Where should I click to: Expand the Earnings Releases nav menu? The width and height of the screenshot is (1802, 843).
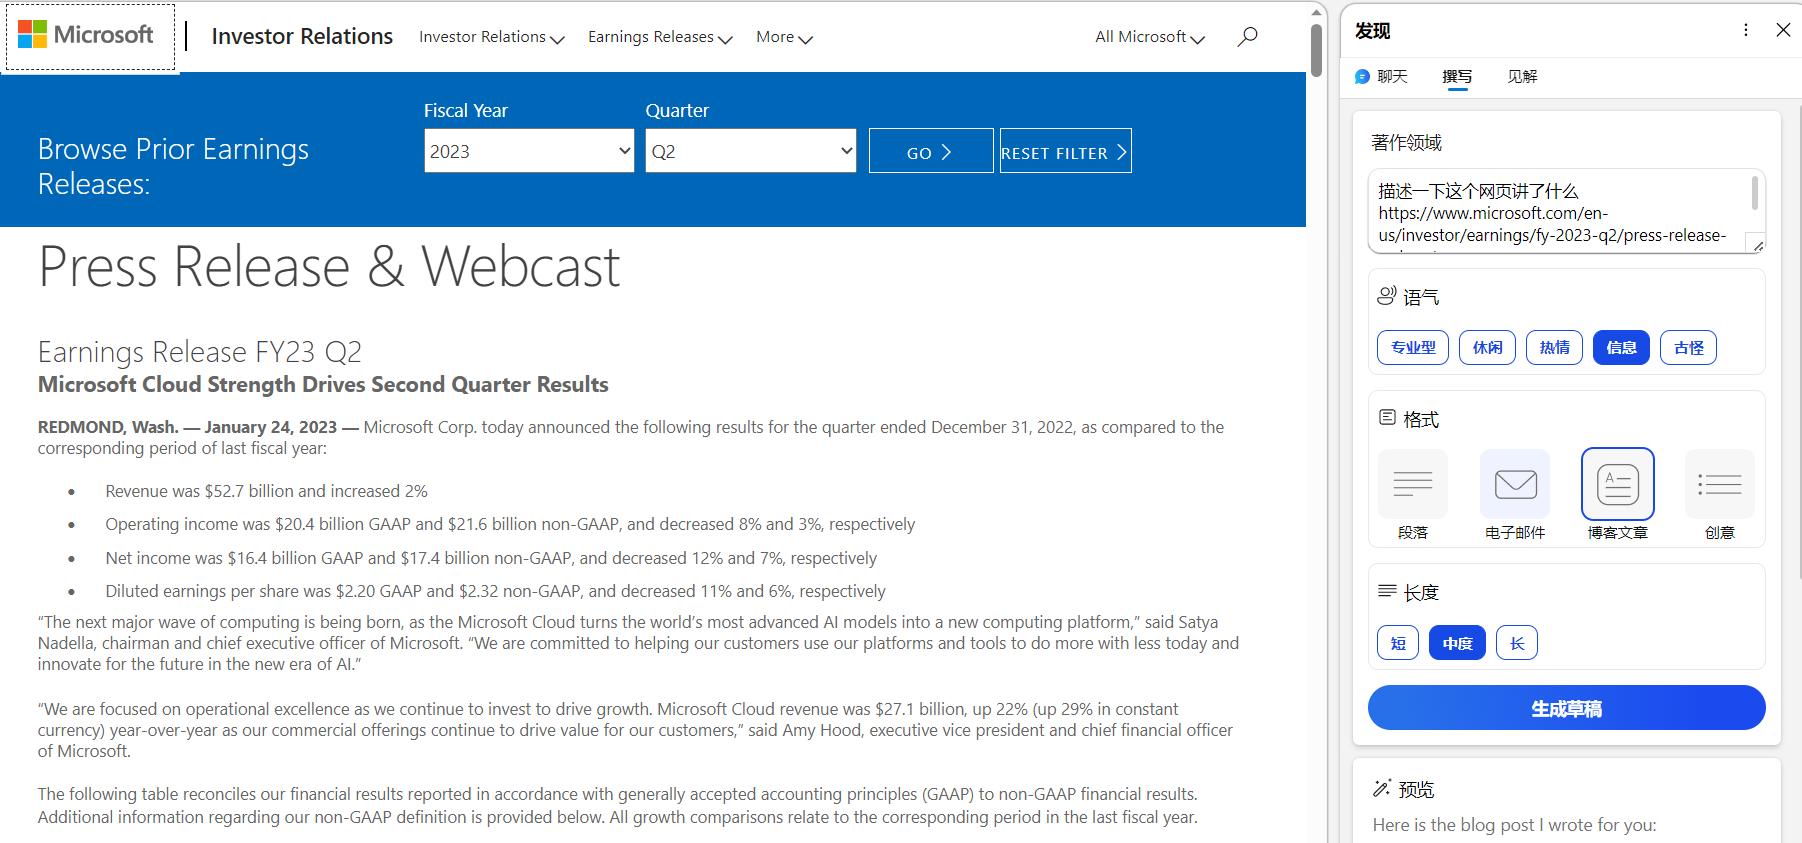click(660, 37)
